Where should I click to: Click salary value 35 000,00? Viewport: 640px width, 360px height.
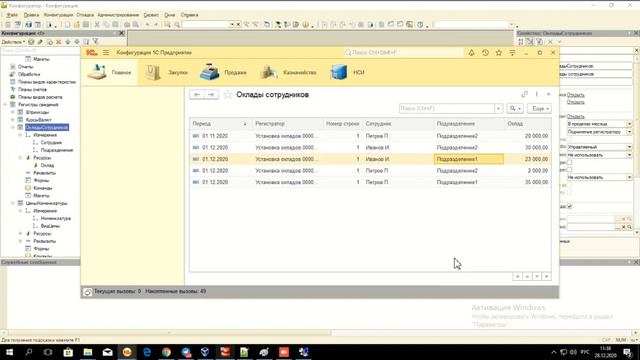(x=536, y=182)
